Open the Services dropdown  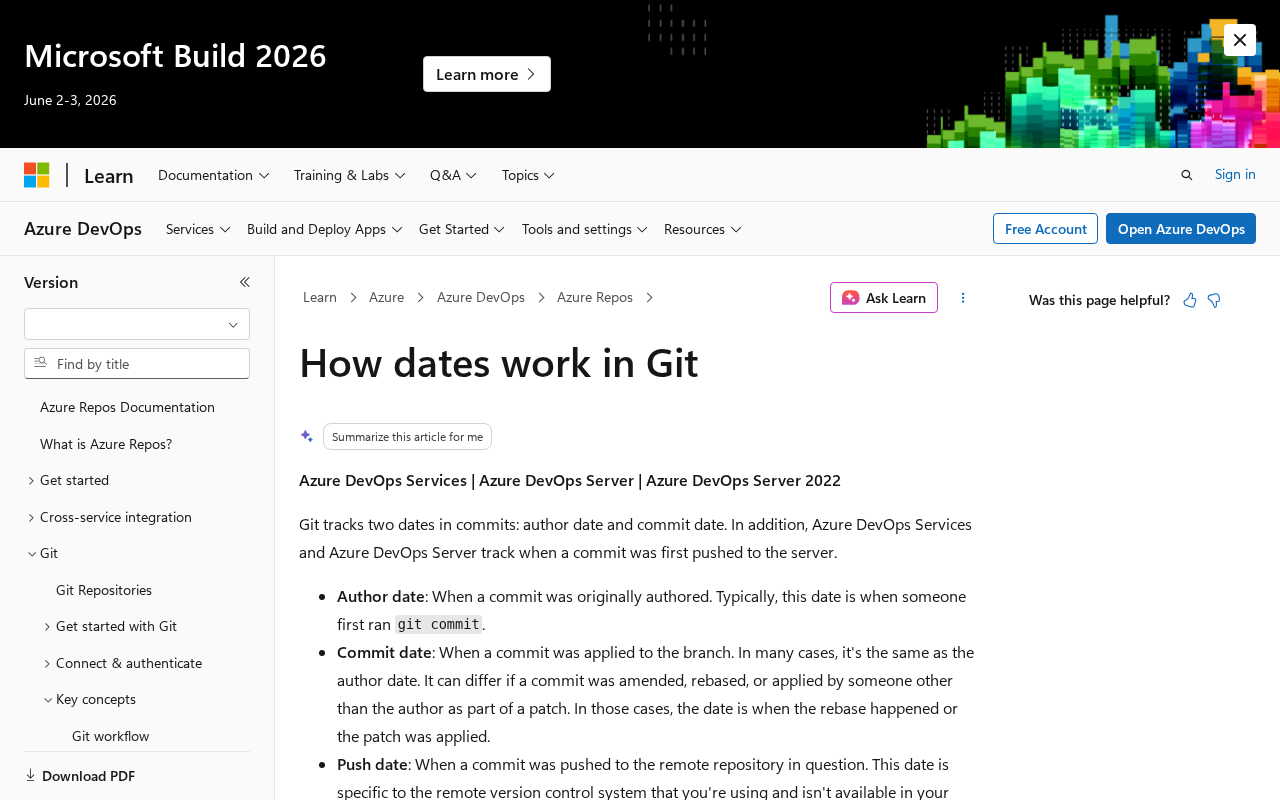coord(198,229)
